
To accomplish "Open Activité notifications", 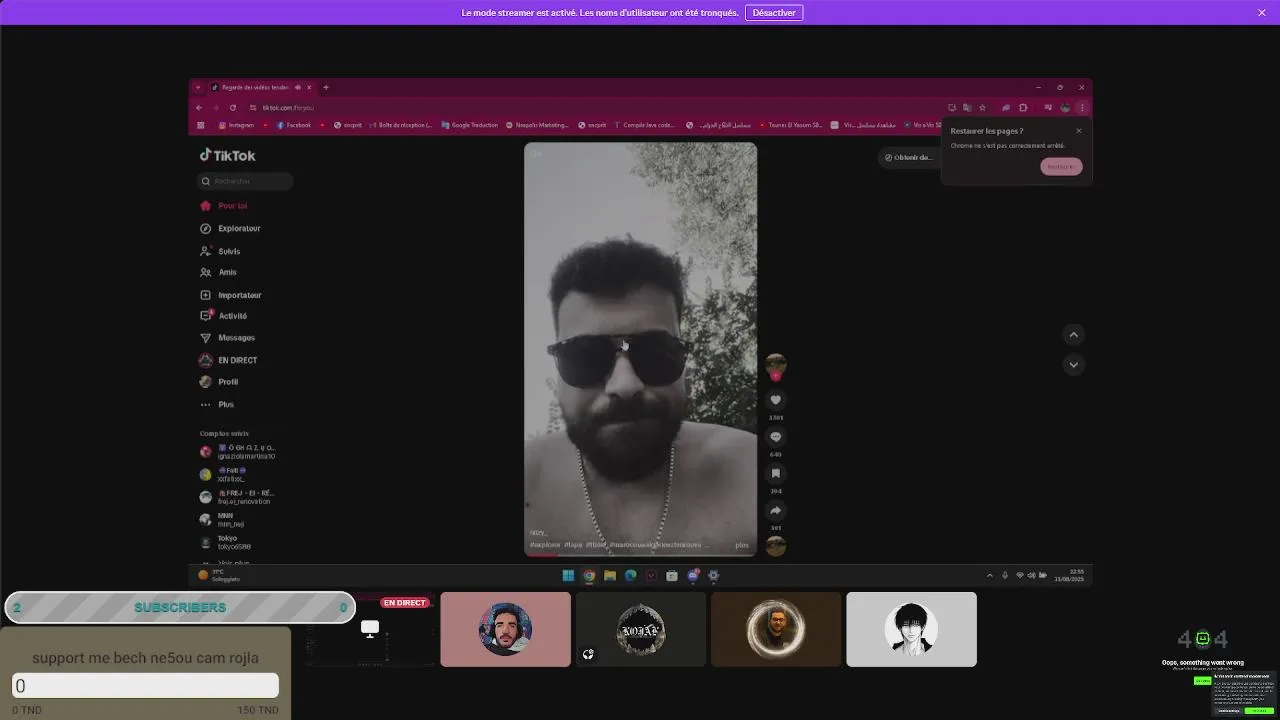I will click(x=223, y=316).
